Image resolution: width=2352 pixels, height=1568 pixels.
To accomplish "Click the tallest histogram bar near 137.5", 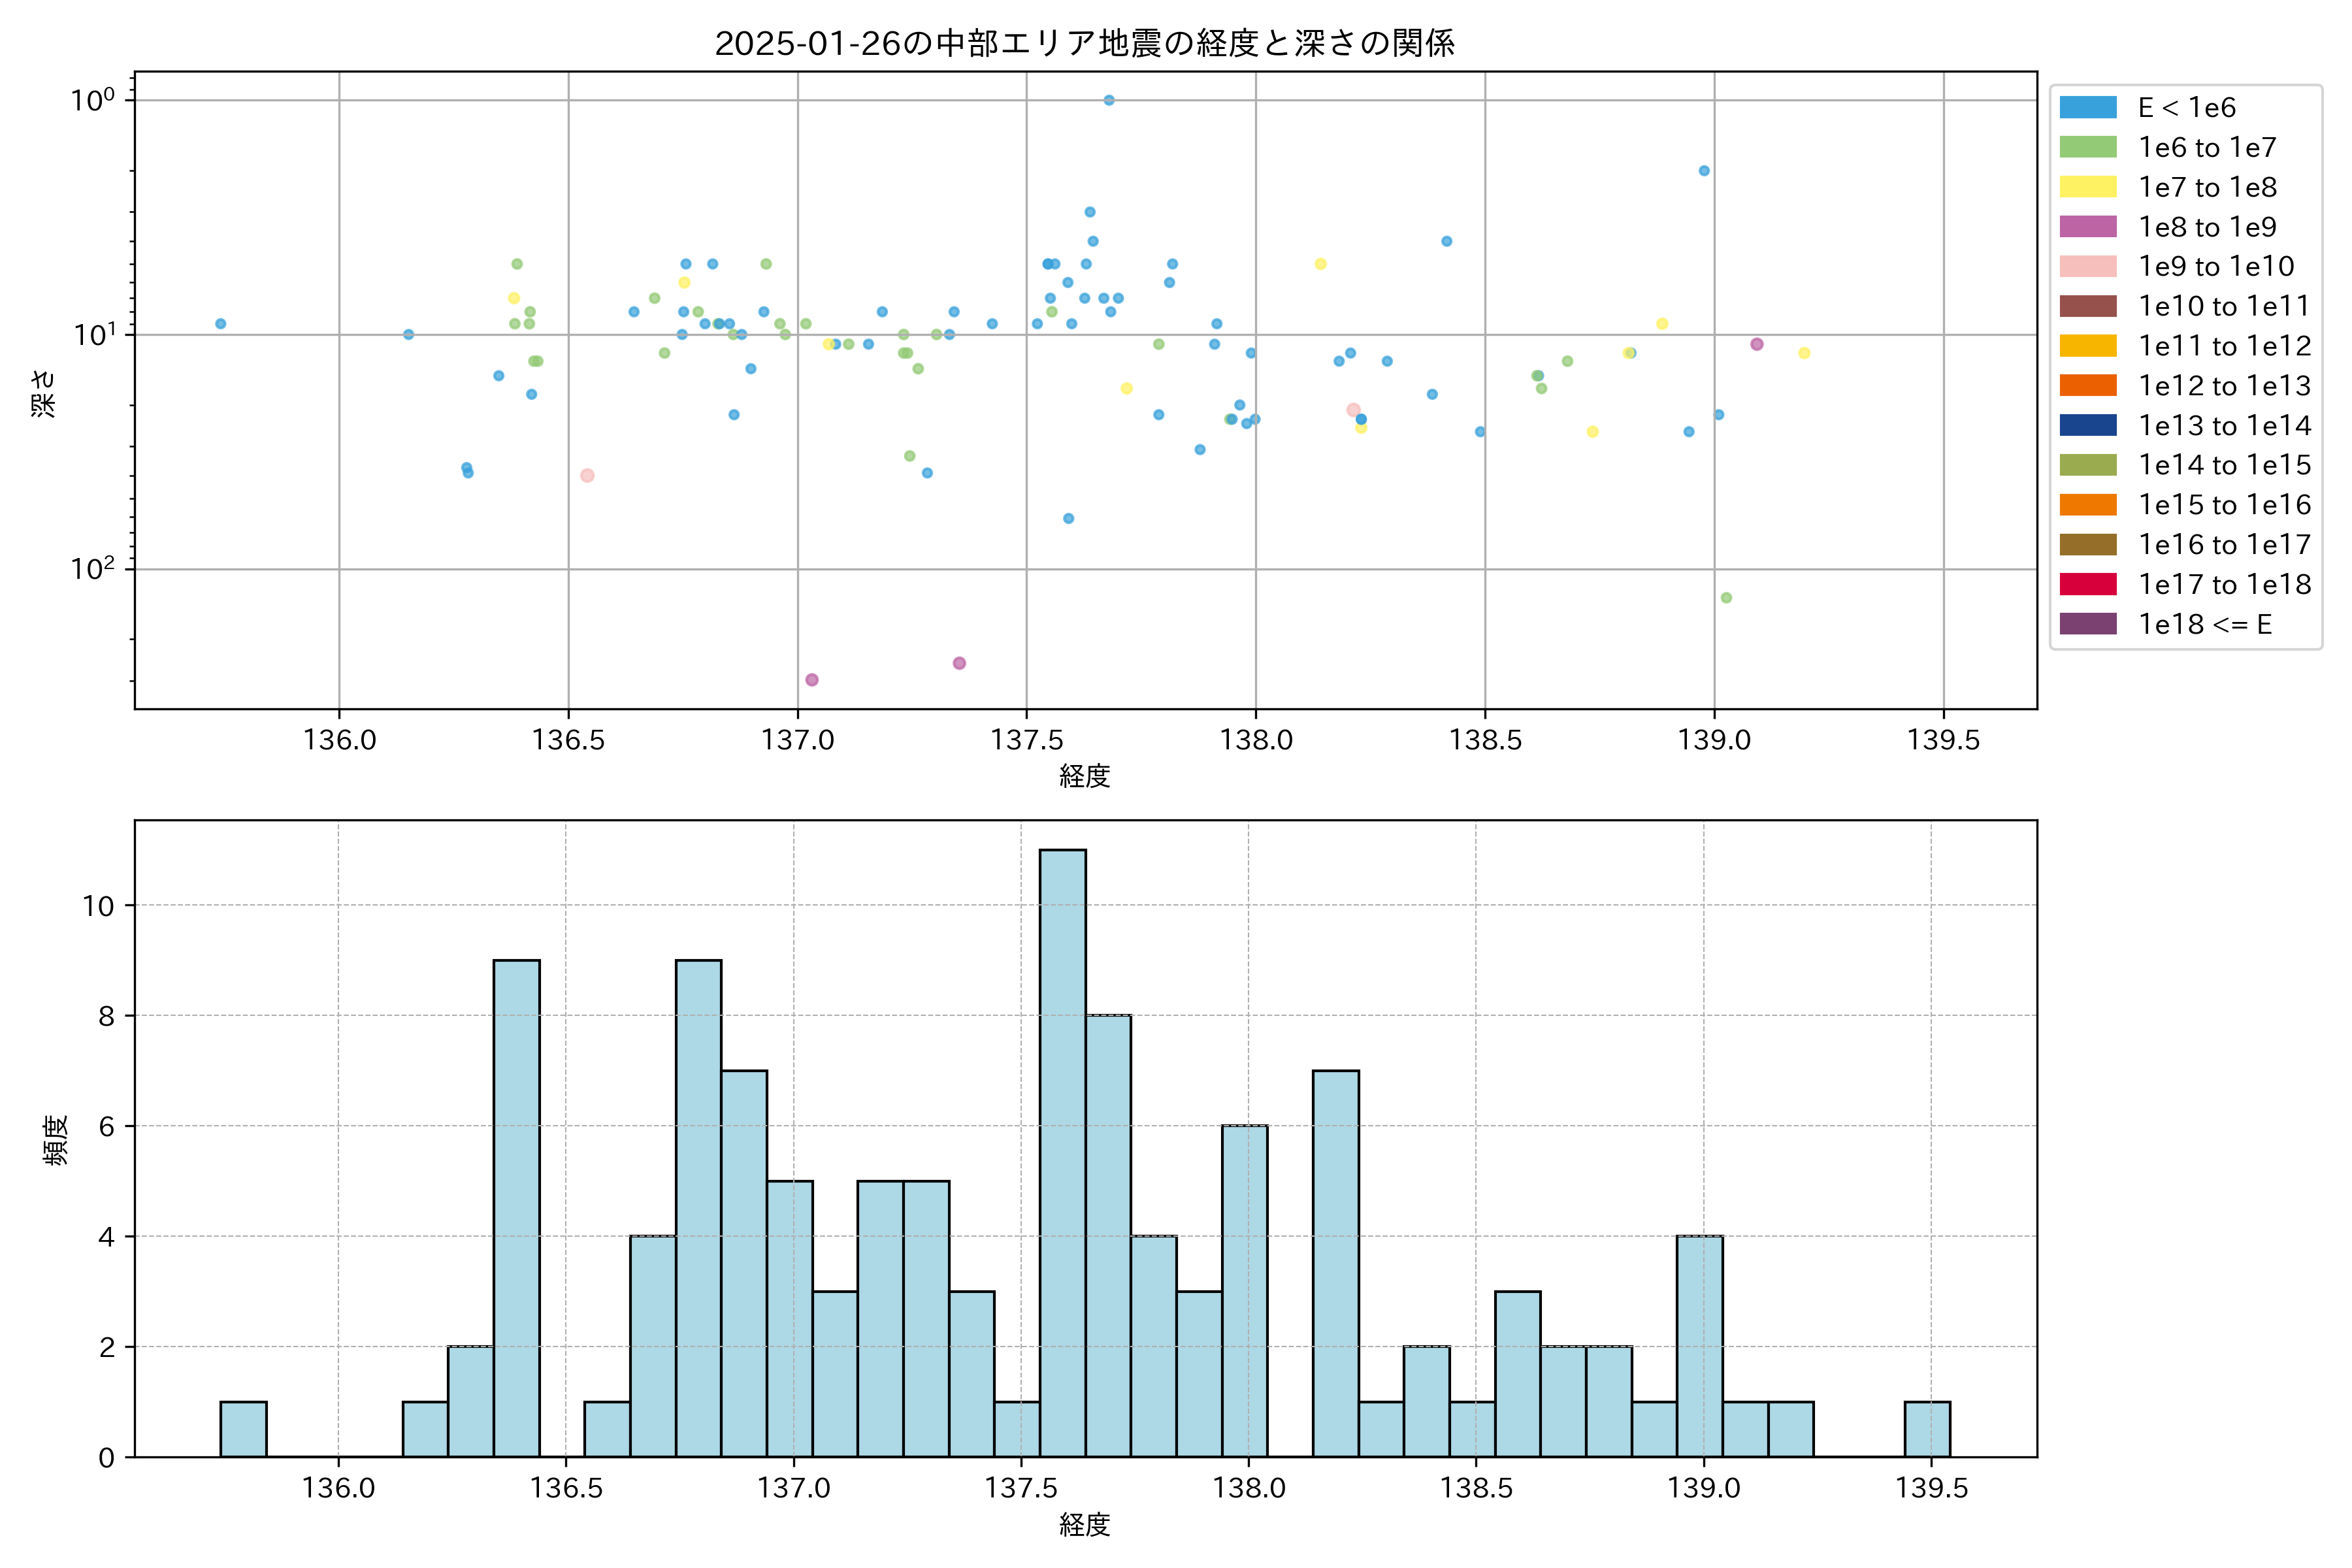I will pos(1062,1150).
